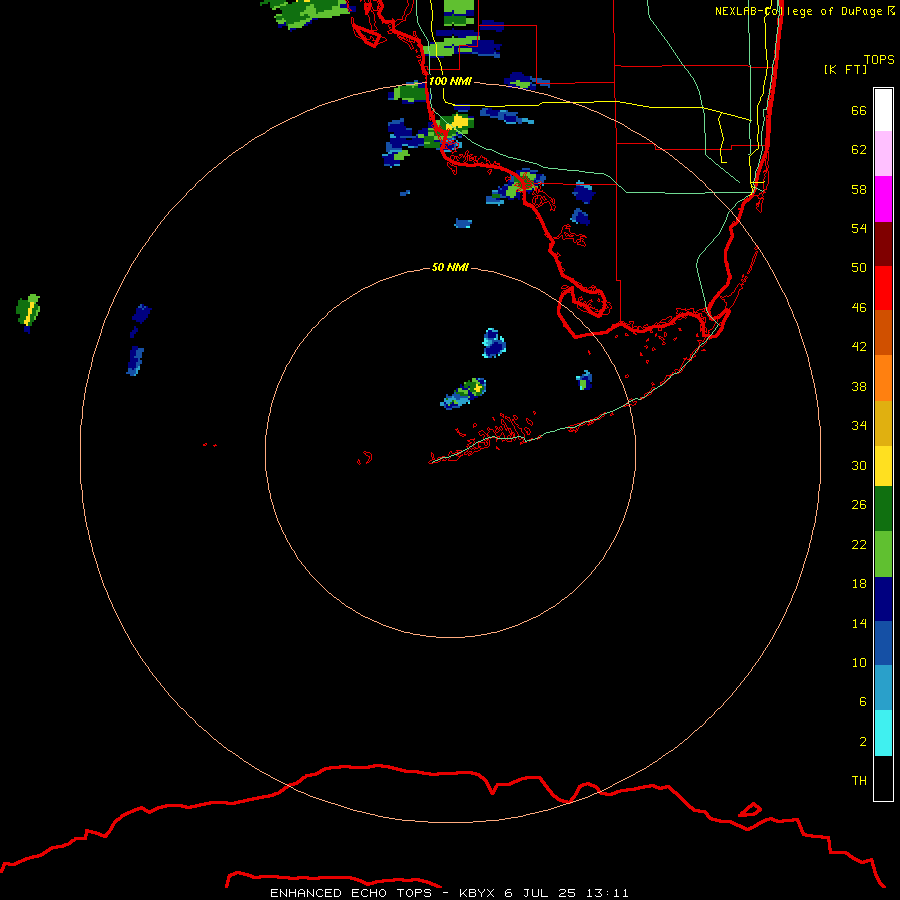Click the '58' legend value

click(x=859, y=189)
